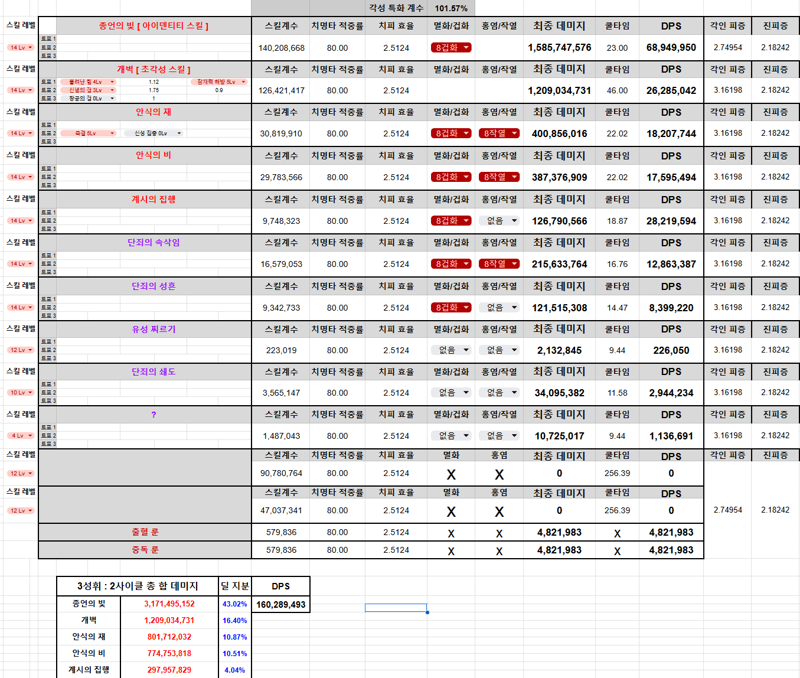Open the 8겁화 dropdown for 계시의 집행

pos(451,221)
